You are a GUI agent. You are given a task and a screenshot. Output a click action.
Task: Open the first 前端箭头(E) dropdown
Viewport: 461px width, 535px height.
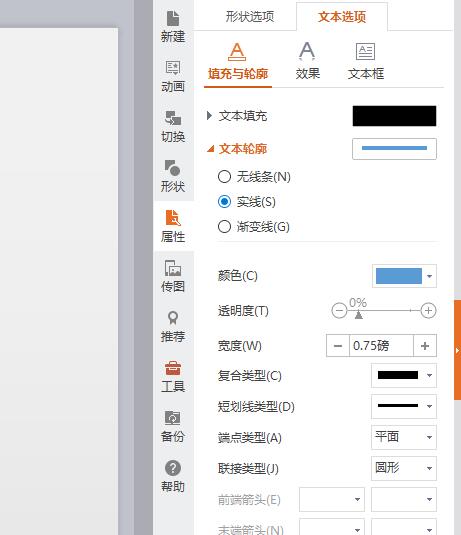coord(332,500)
